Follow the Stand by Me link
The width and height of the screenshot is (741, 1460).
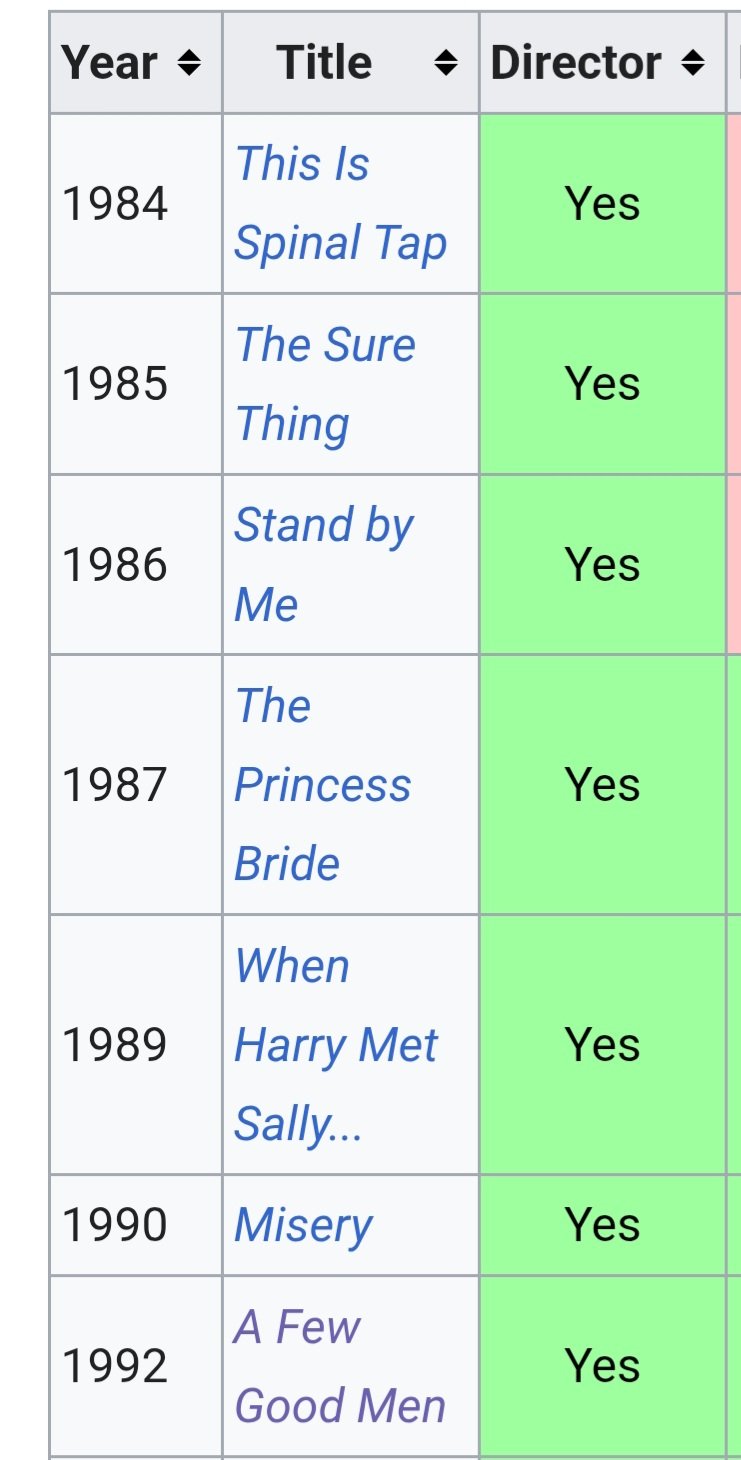(x=323, y=564)
